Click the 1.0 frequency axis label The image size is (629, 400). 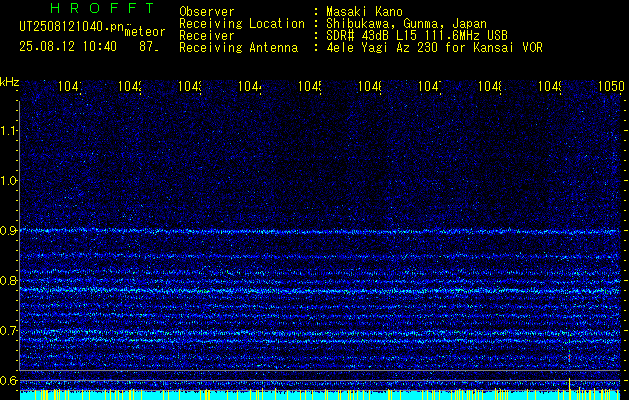(x=8, y=181)
